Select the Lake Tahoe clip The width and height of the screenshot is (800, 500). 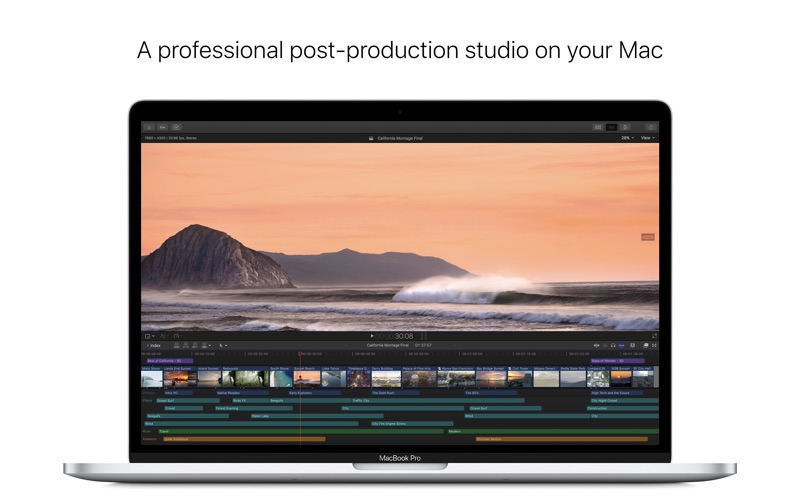coord(334,377)
